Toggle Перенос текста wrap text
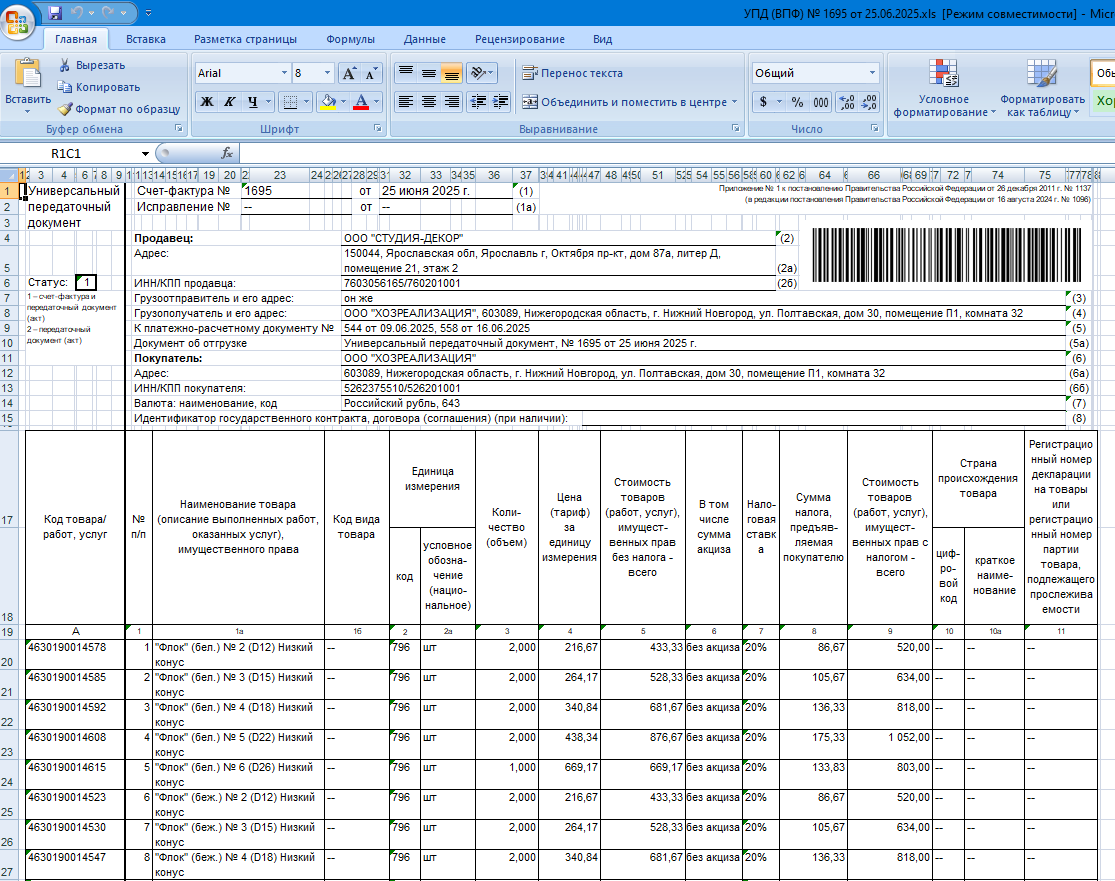Image resolution: width=1115 pixels, height=881 pixels. [572, 73]
